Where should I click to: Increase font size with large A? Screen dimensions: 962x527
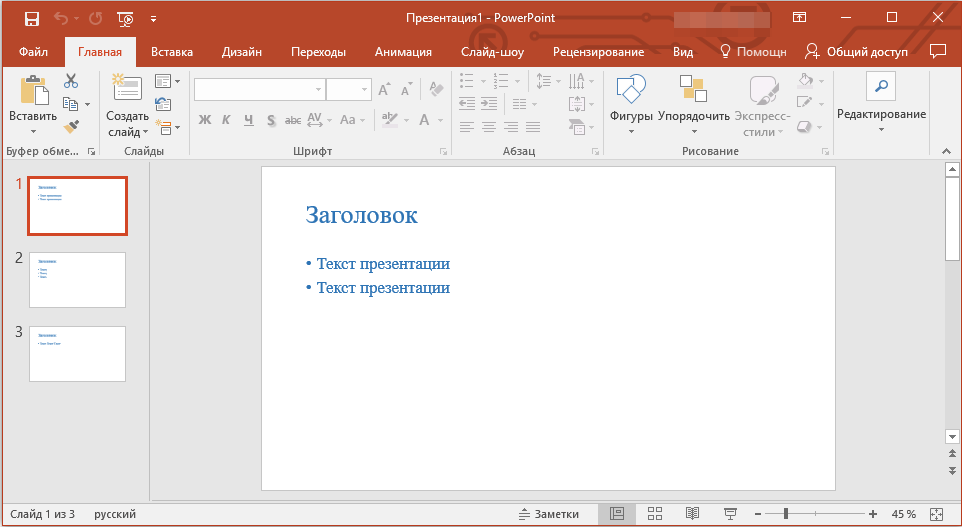pyautogui.click(x=384, y=90)
